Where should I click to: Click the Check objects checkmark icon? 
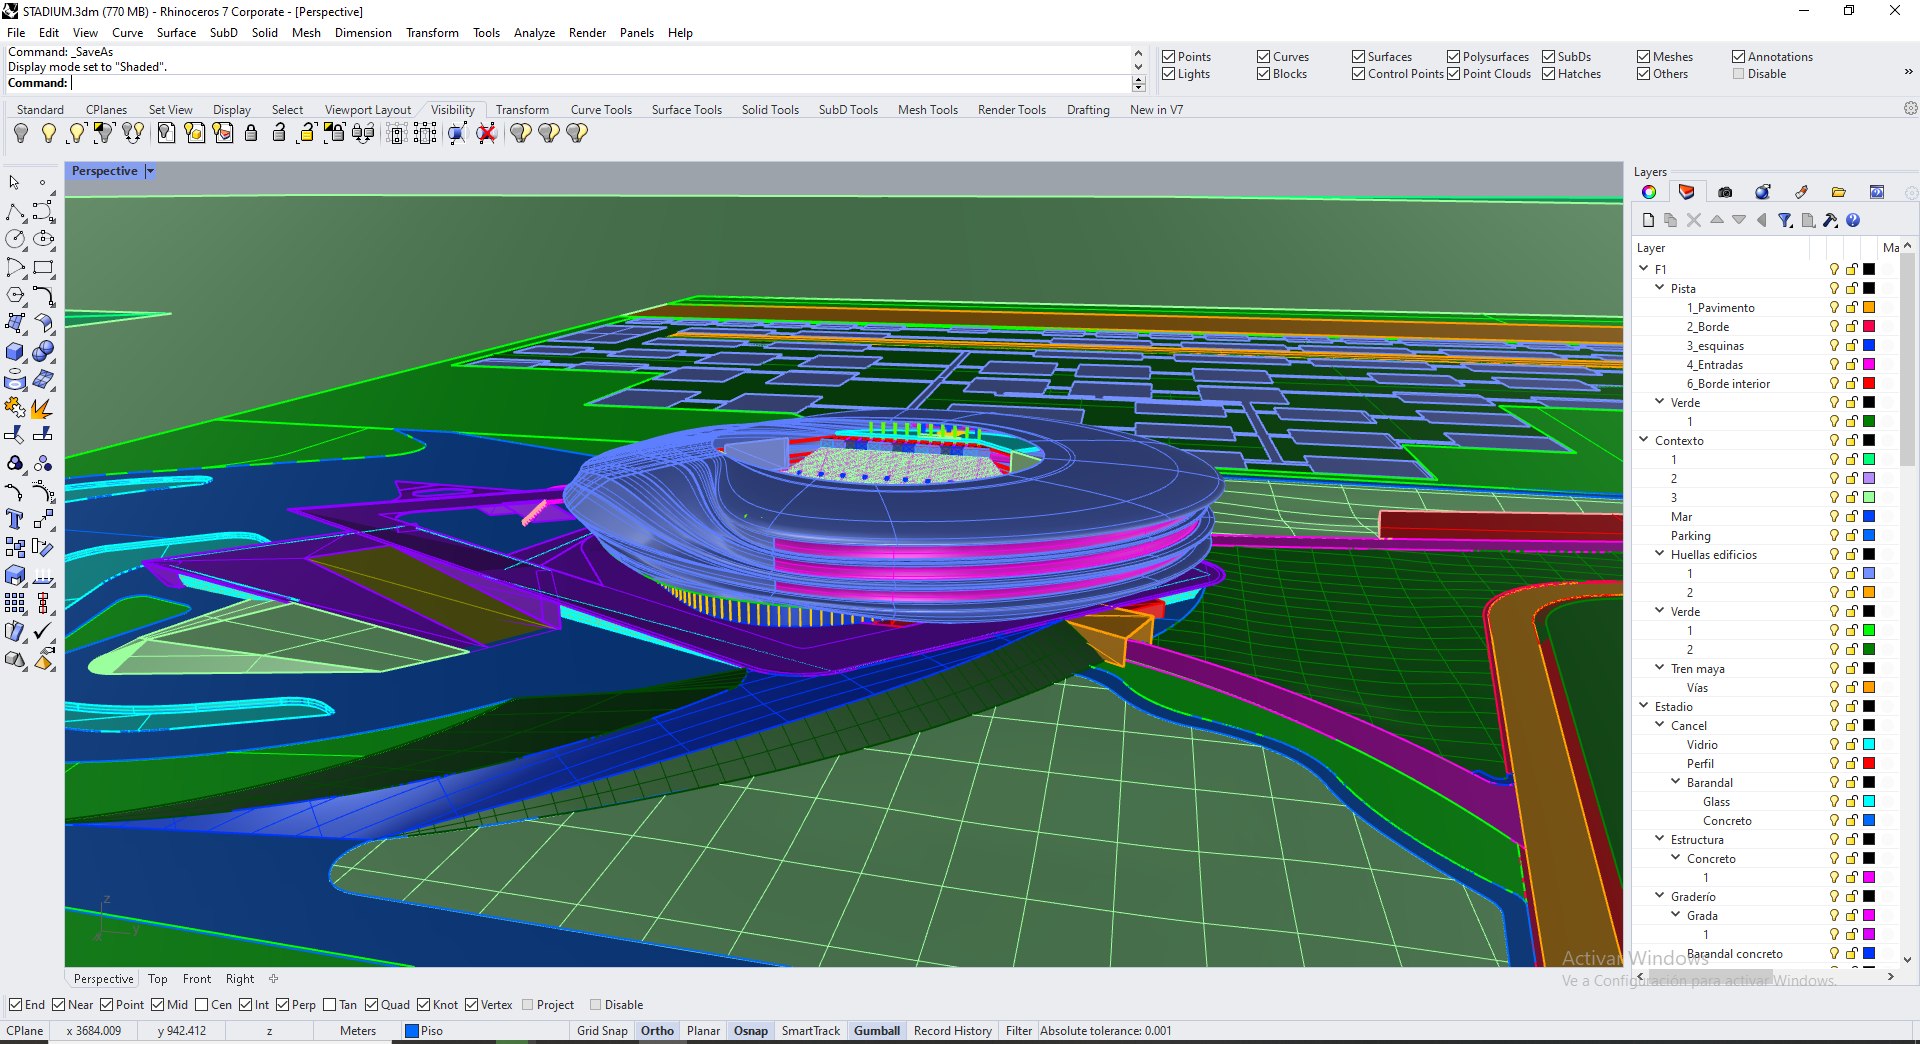[42, 632]
